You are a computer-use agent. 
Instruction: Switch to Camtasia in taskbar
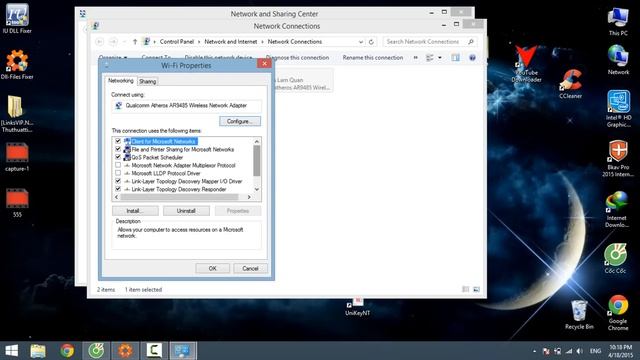click(154, 351)
